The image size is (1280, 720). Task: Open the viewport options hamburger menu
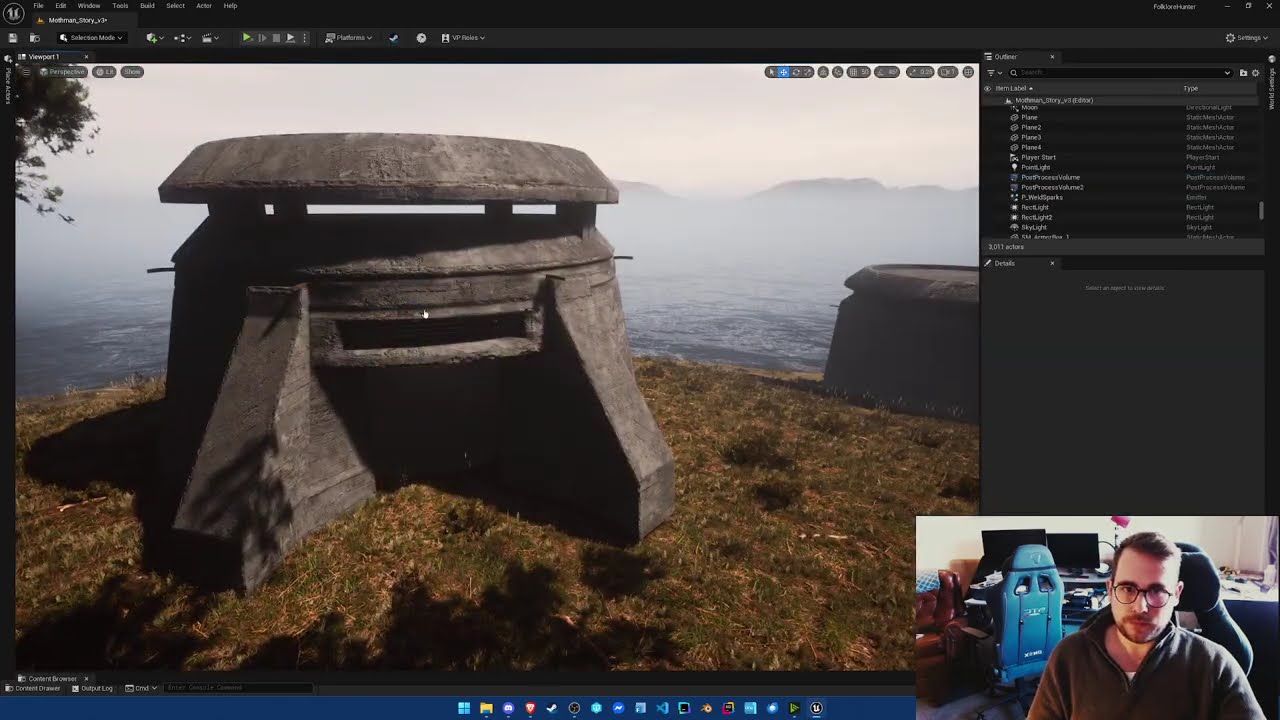pyautogui.click(x=26, y=72)
